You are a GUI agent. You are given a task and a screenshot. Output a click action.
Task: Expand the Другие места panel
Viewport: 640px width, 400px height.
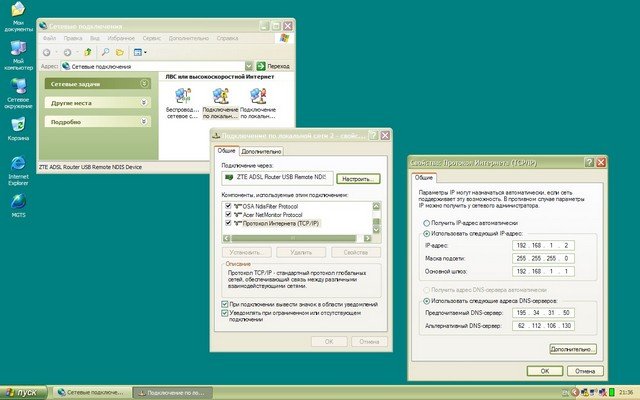click(145, 103)
